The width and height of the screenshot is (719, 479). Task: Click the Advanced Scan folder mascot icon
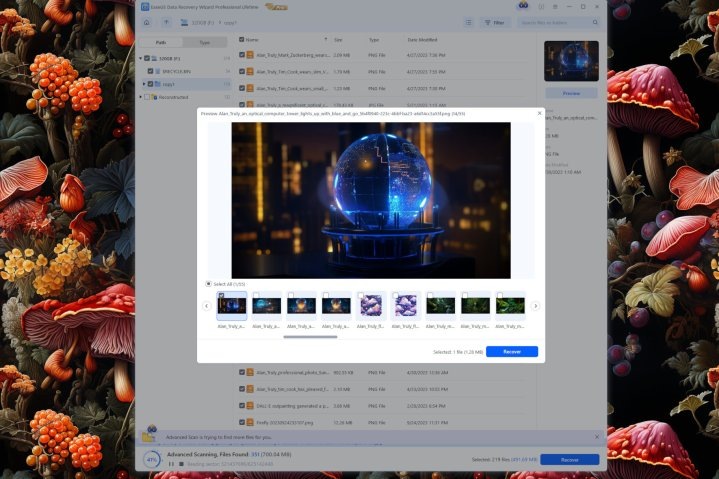pos(149,434)
